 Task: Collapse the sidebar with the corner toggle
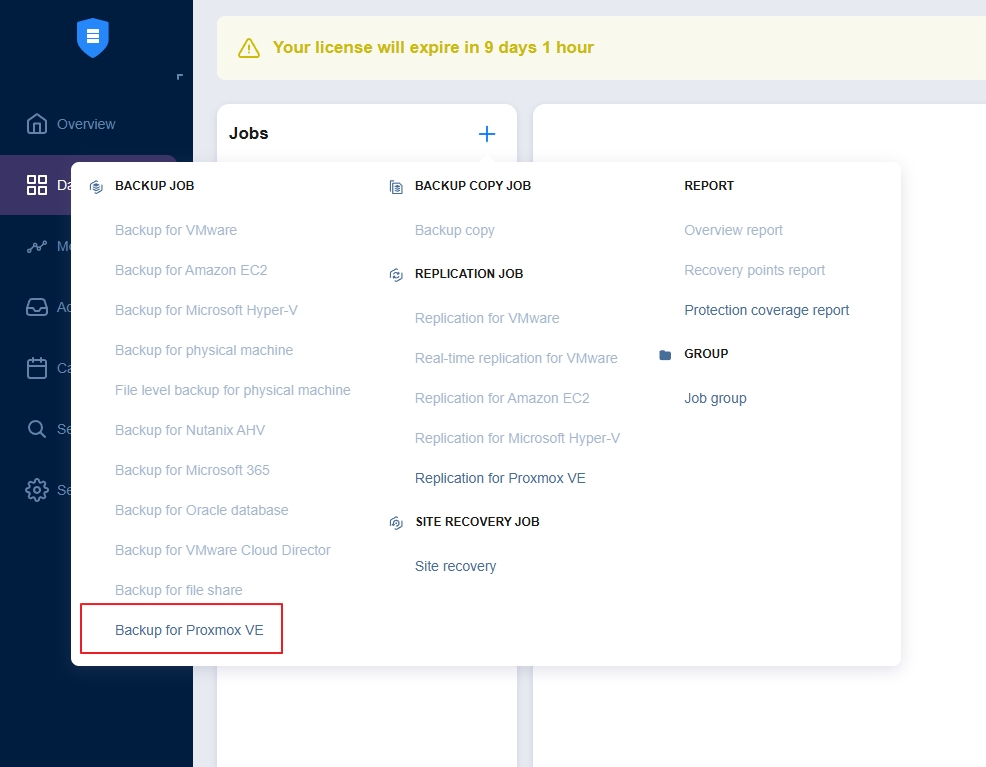pyautogui.click(x=179, y=77)
